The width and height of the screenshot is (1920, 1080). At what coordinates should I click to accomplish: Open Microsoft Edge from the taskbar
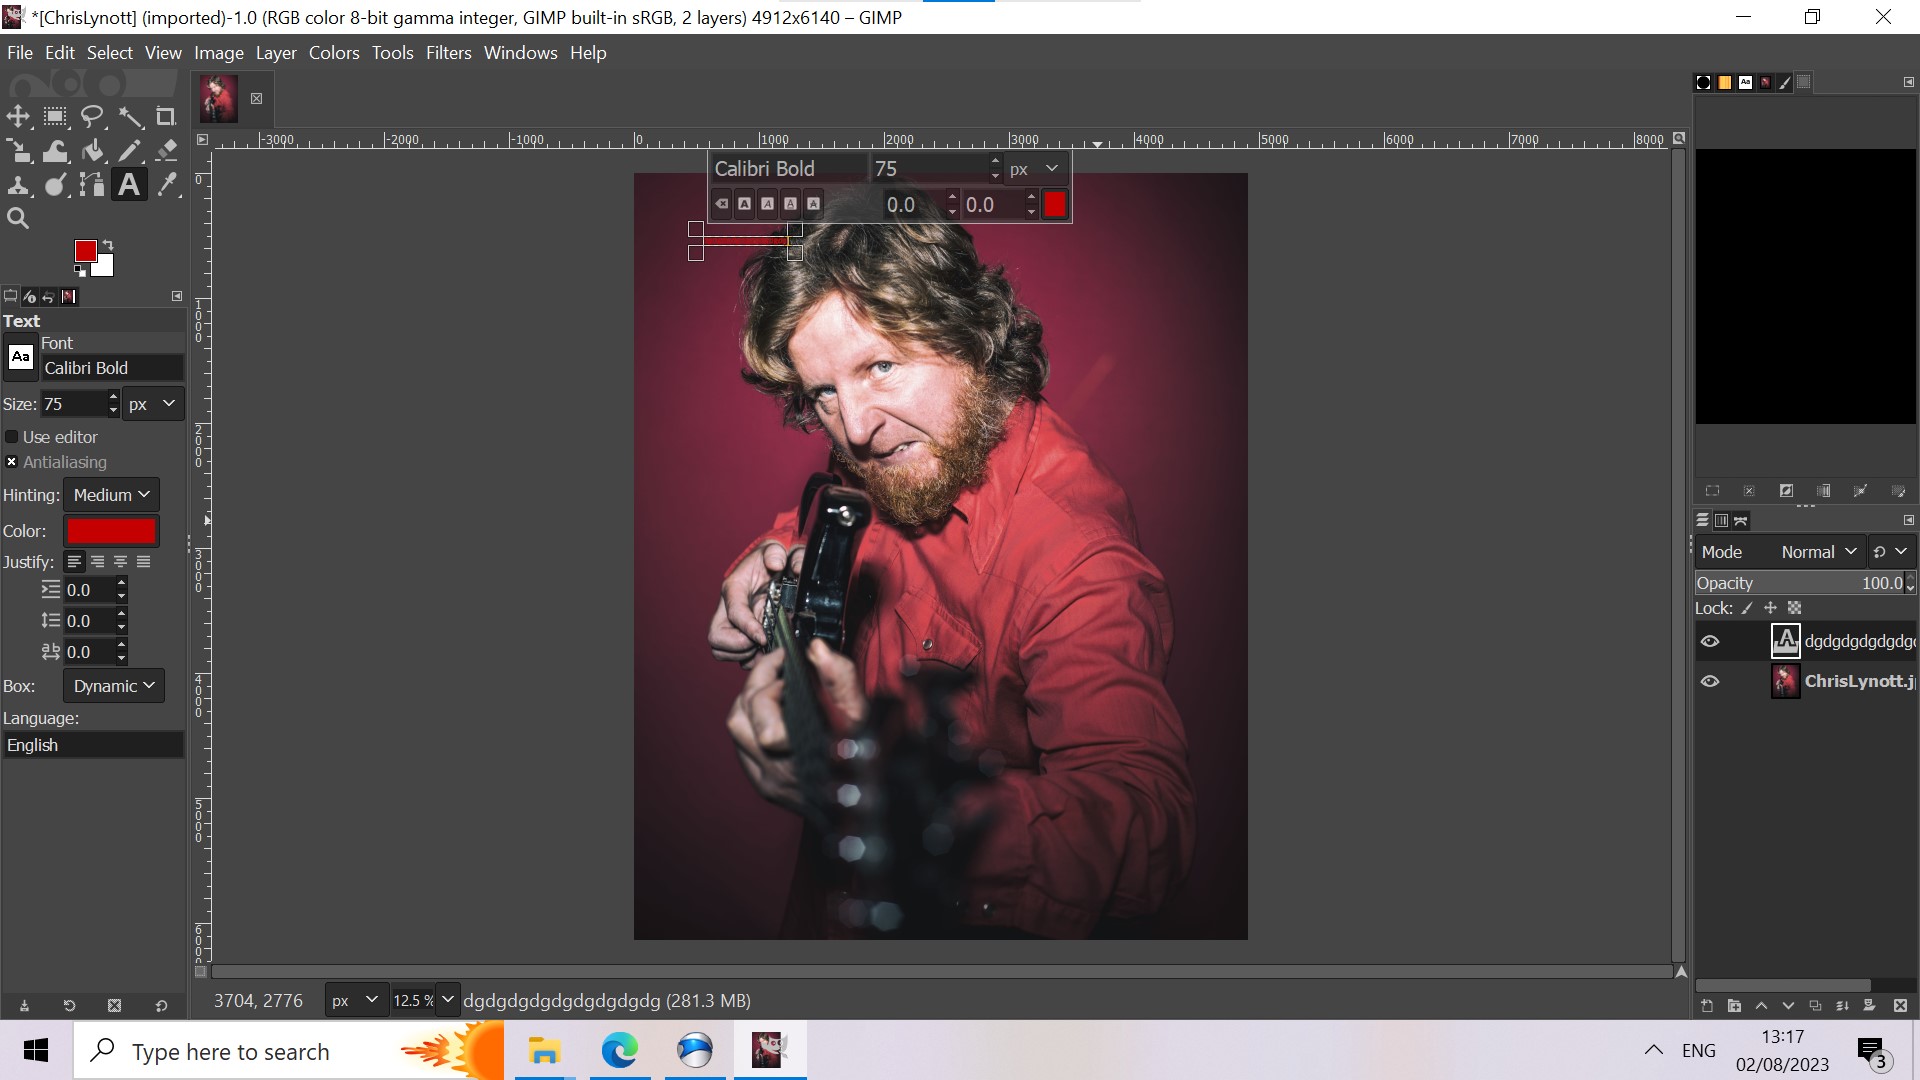619,1051
